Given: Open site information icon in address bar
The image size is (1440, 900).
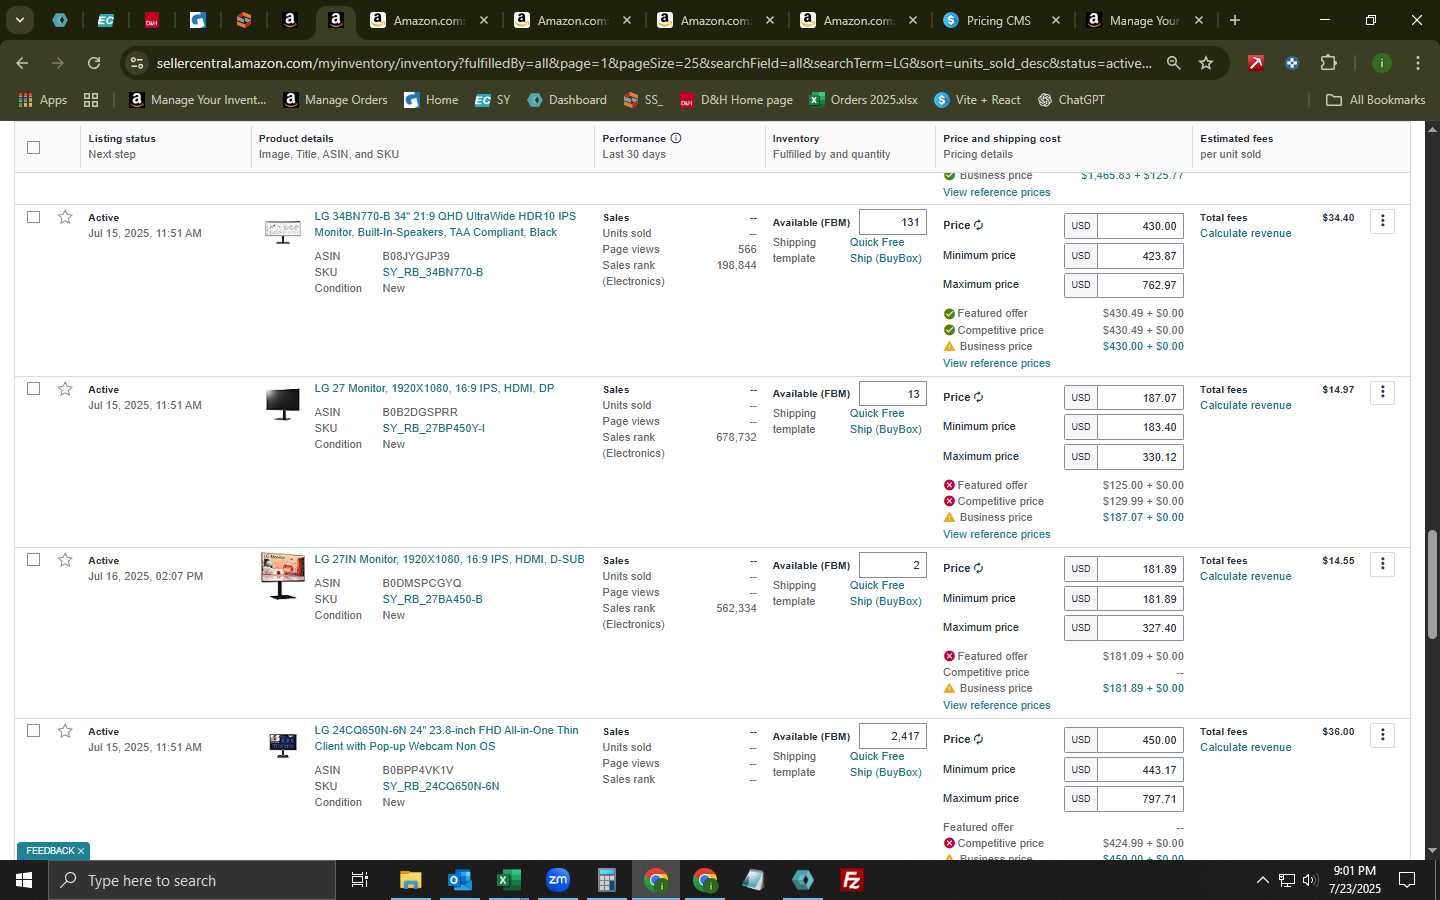Looking at the screenshot, I should pos(137,63).
